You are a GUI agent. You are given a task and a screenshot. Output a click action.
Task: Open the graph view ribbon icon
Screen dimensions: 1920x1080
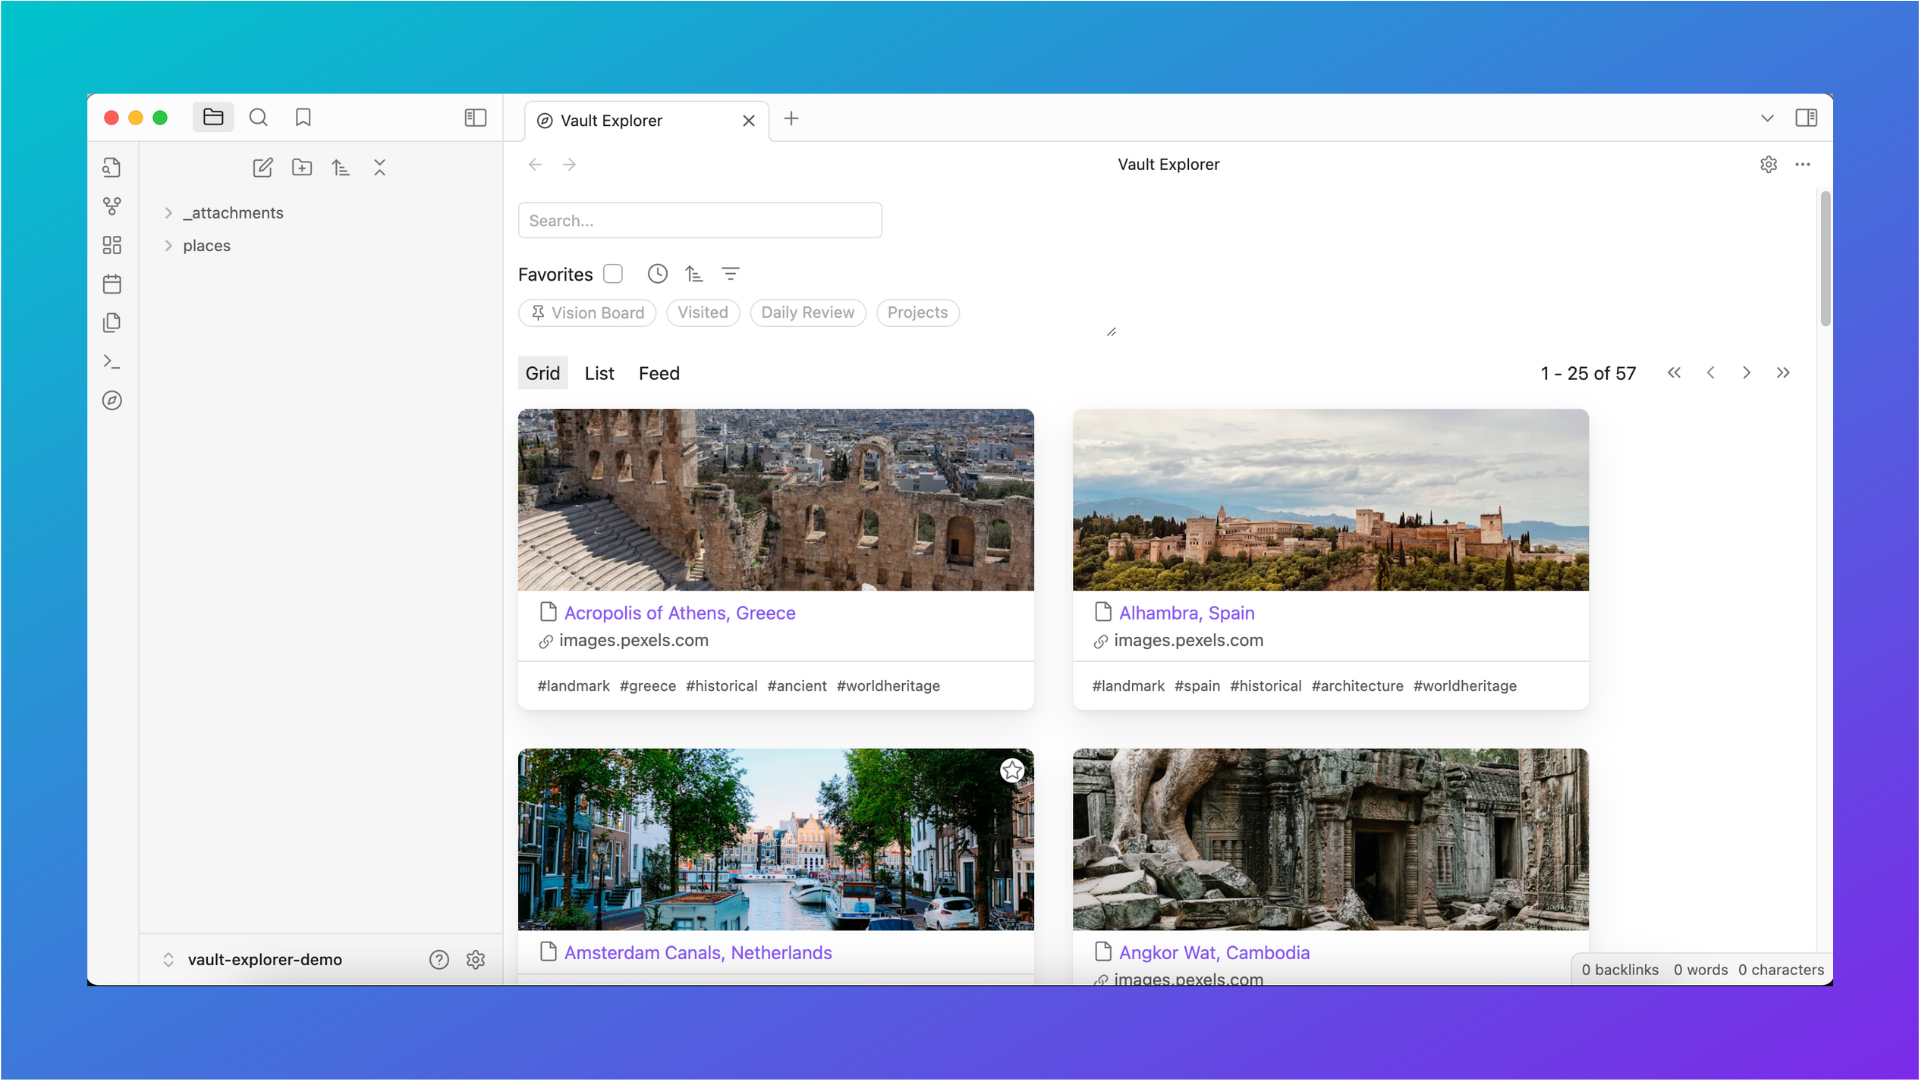point(112,206)
